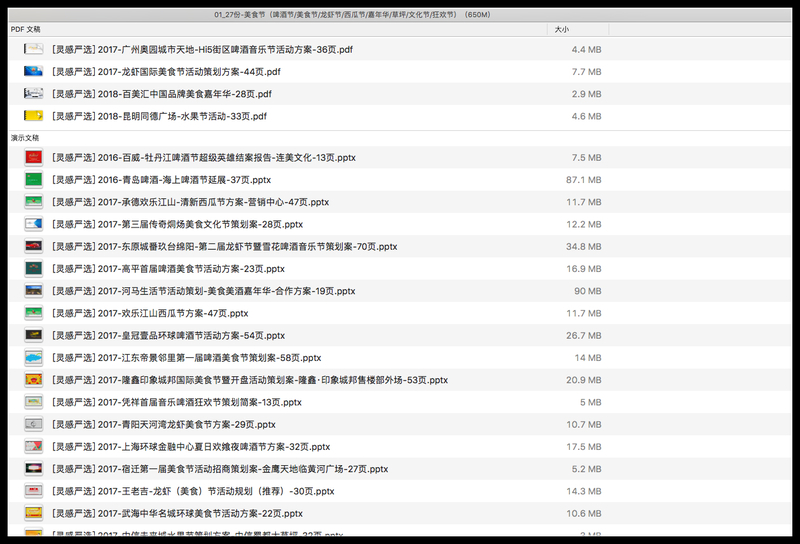Select file 2017-广州奥园城市天地-Hi5街区啤酒音乐节活动方案-36页.pdf
800x544 pixels.
tap(203, 50)
